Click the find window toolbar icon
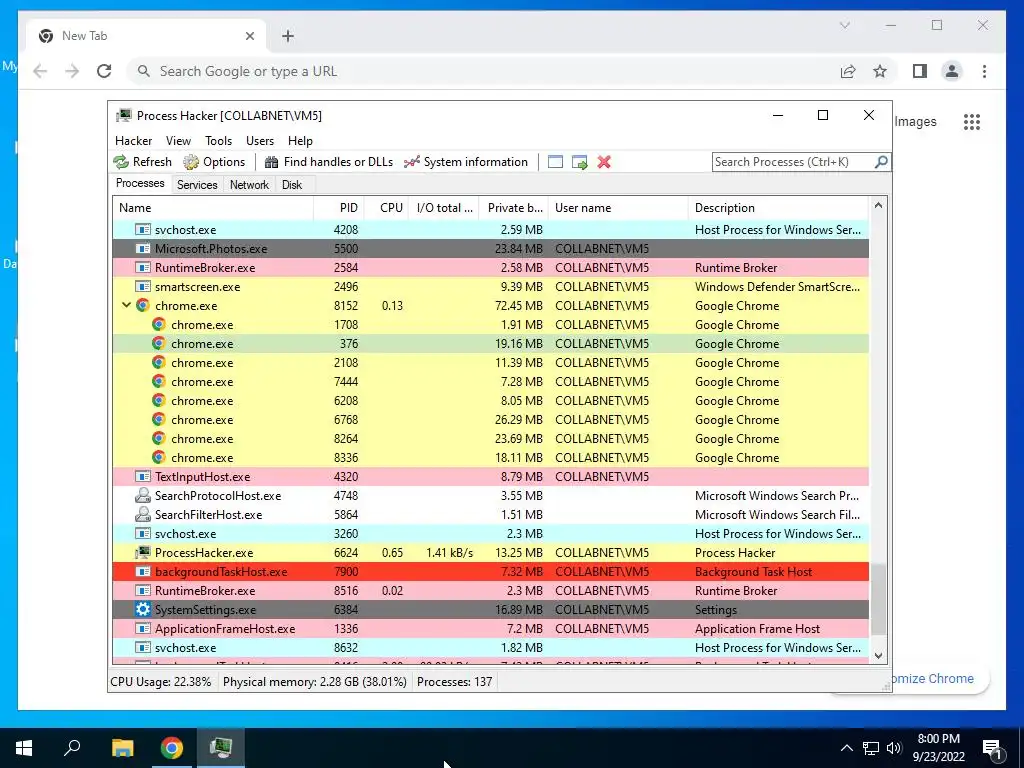This screenshot has height=768, width=1024. 555,162
